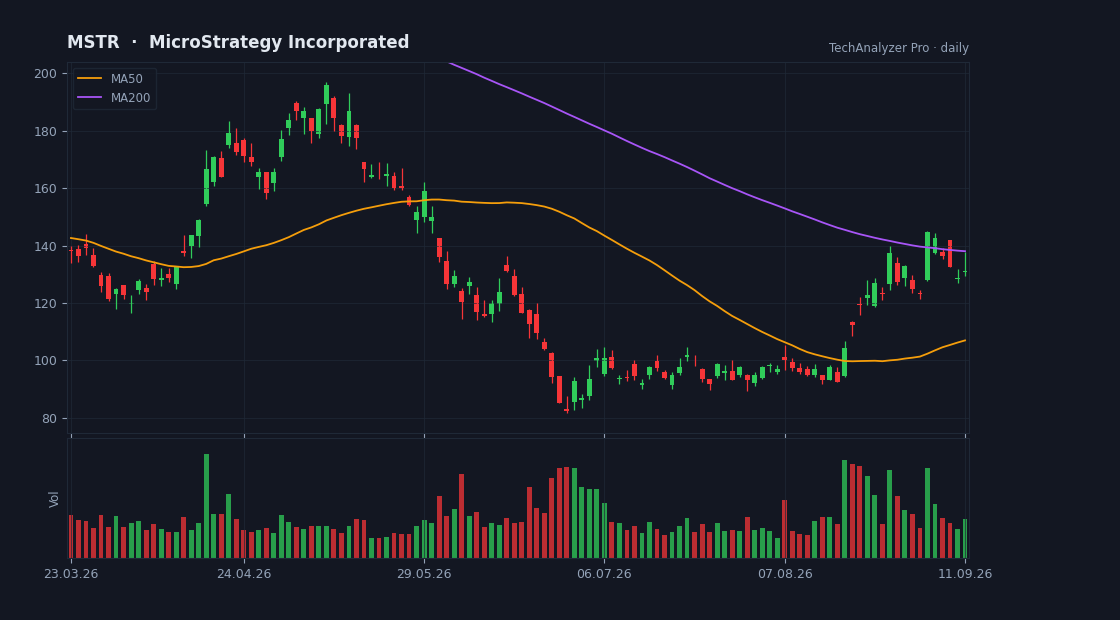Click the 200 price axis label
This screenshot has height=620, width=1120.
pyautogui.click(x=48, y=74)
